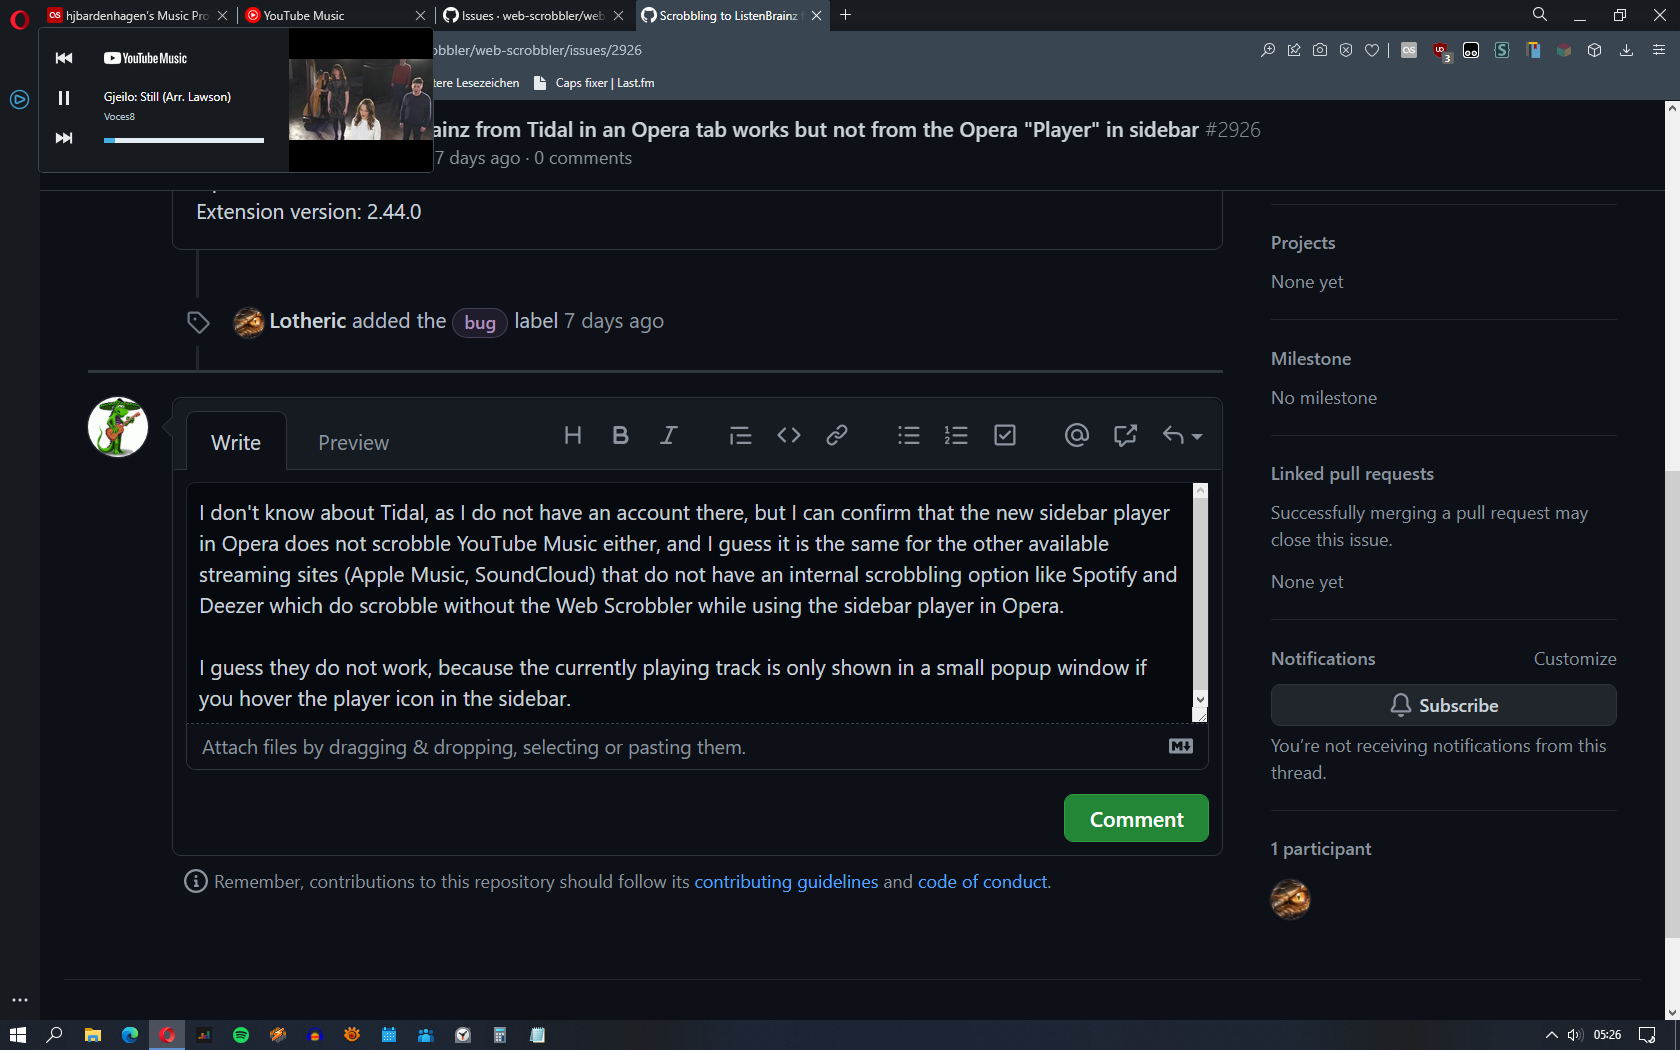Pause the Gjeilo track in the player popup

(64, 97)
